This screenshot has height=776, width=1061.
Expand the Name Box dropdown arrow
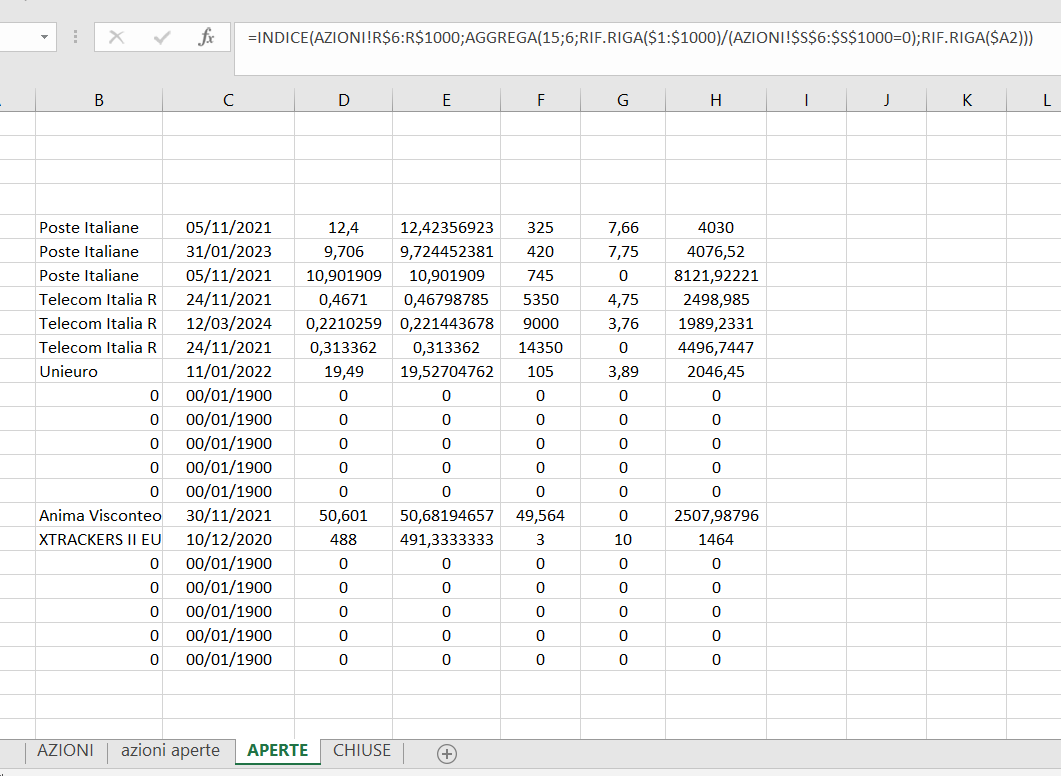[x=44, y=37]
